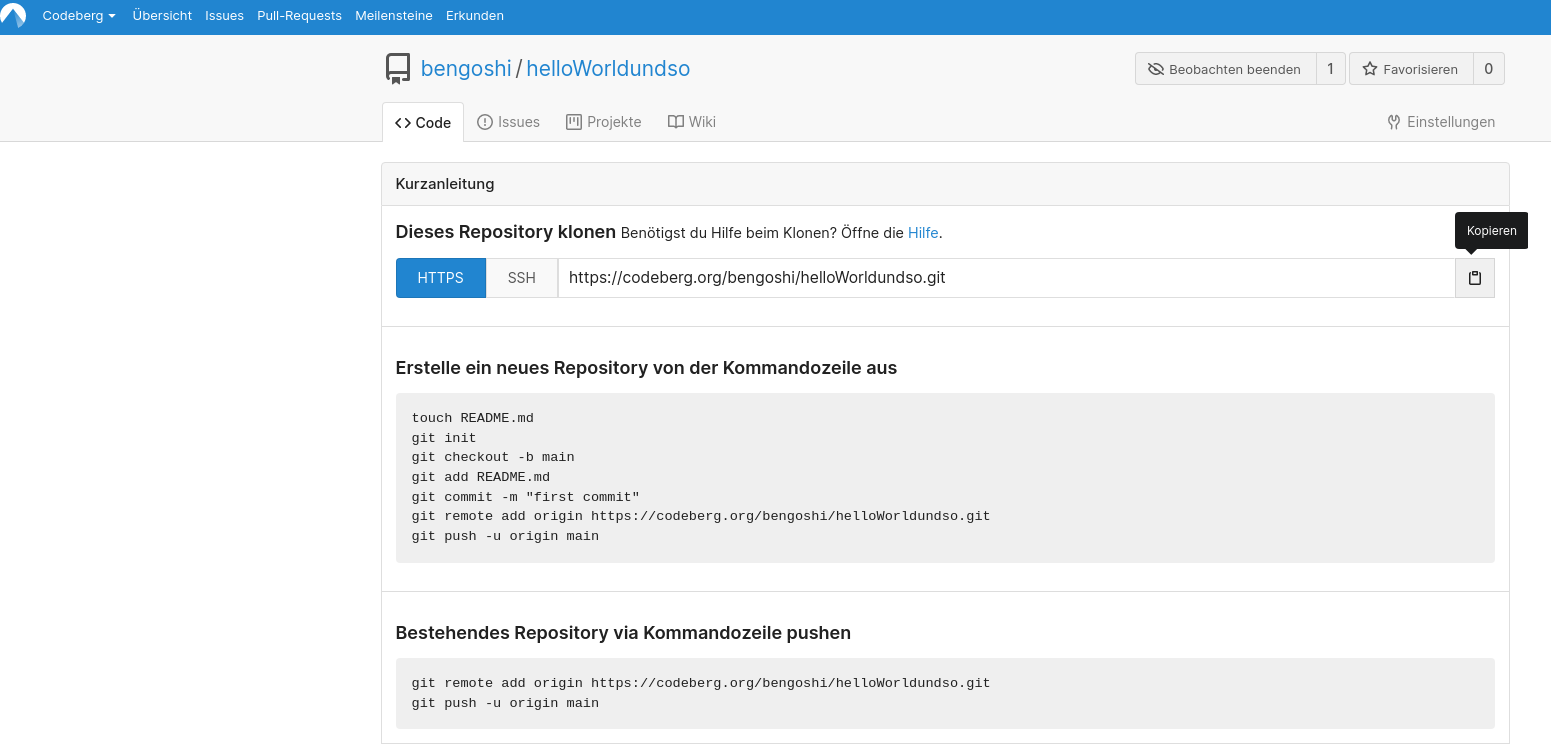This screenshot has width=1551, height=745.
Task: Star the repo with Favorisieren
Action: point(1411,69)
